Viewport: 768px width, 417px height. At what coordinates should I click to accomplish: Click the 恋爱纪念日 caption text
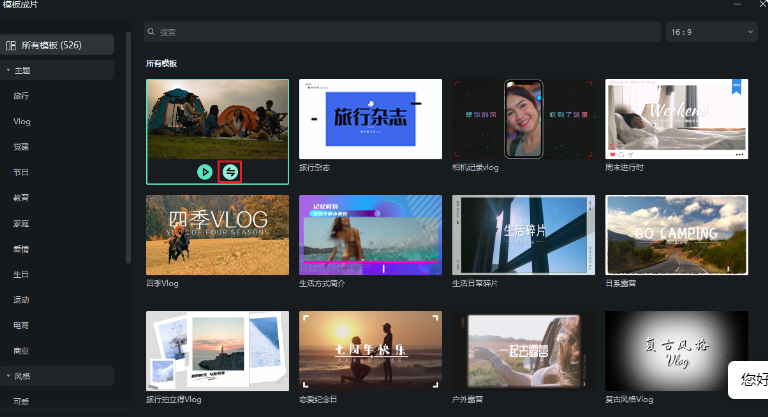pos(318,399)
